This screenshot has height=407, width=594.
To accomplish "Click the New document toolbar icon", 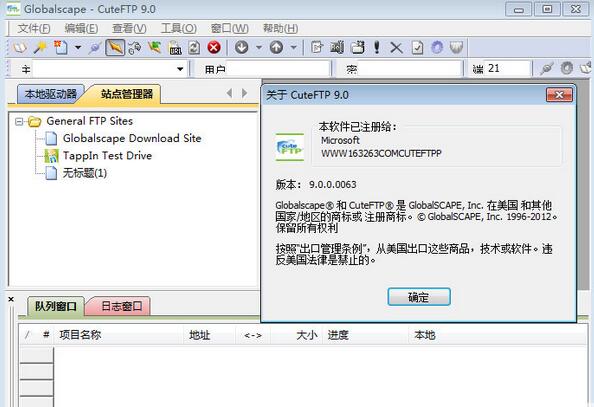I will [x=61, y=48].
